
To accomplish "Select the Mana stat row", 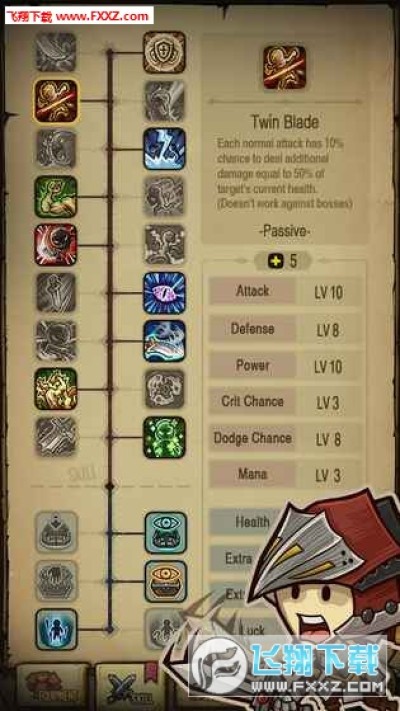I will point(286,475).
